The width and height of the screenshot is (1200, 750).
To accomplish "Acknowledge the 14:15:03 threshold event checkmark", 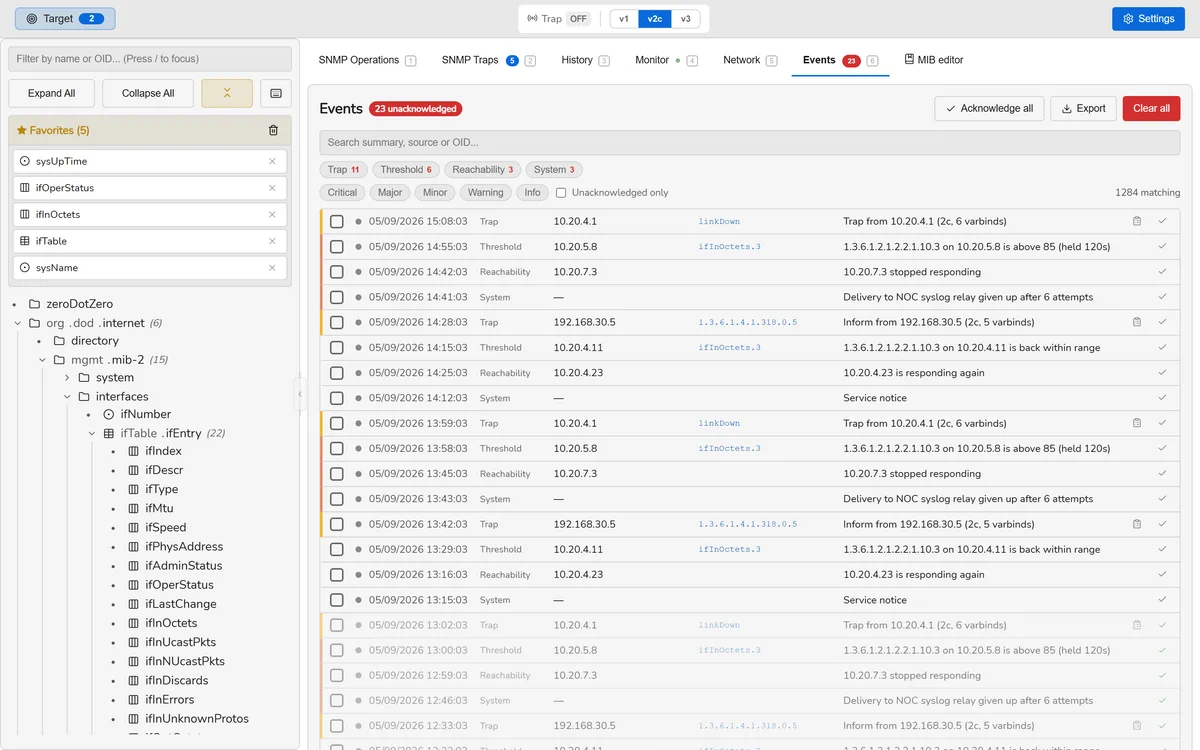I will [1162, 347].
